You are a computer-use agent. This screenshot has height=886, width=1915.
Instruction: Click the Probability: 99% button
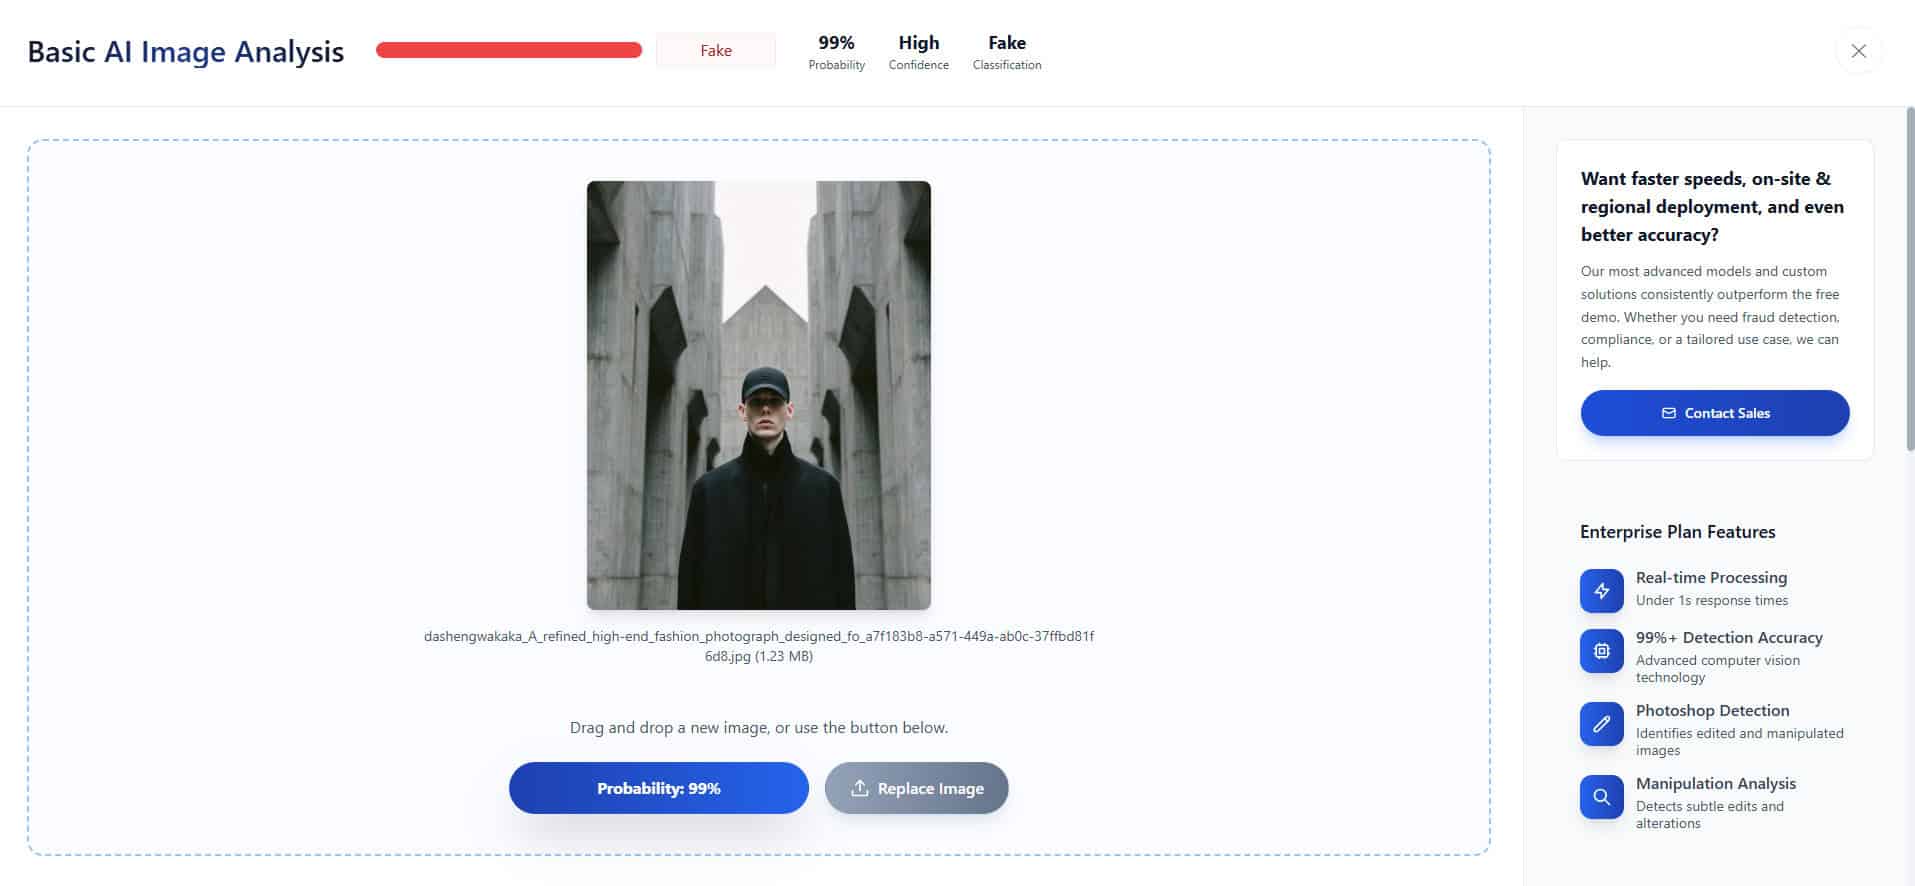[658, 788]
